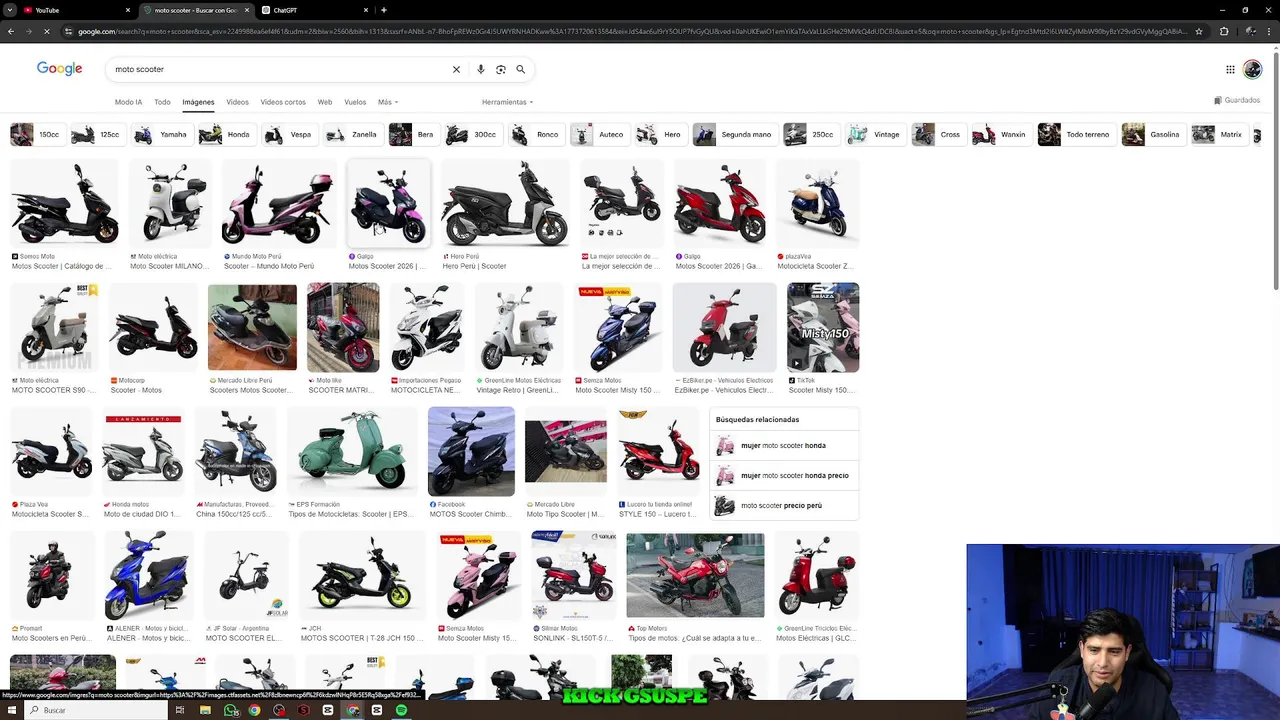Open the Hero Perú black scooter thumbnail

(505, 204)
